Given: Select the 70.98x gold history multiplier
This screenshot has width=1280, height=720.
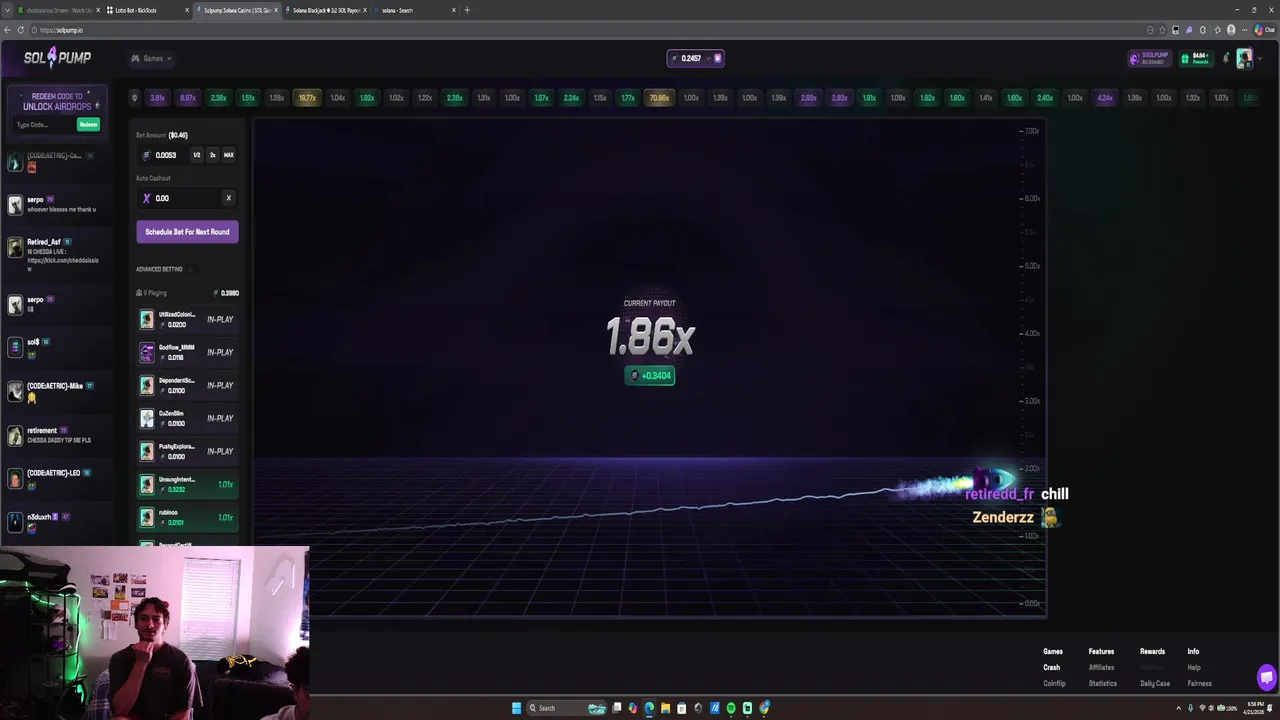Looking at the screenshot, I should click(659, 98).
